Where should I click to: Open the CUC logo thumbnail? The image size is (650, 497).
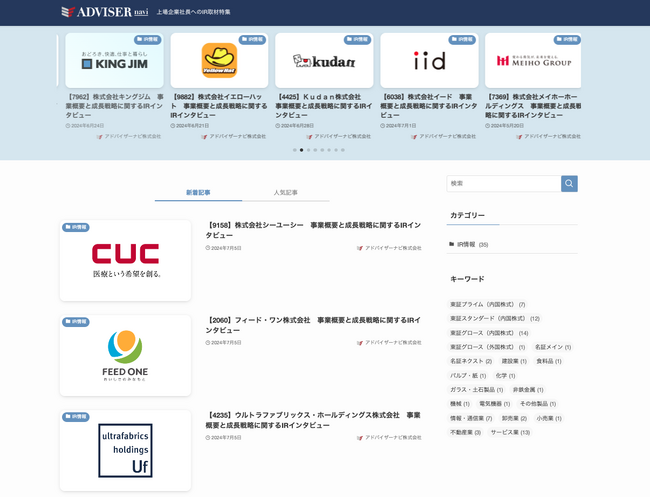[125, 260]
